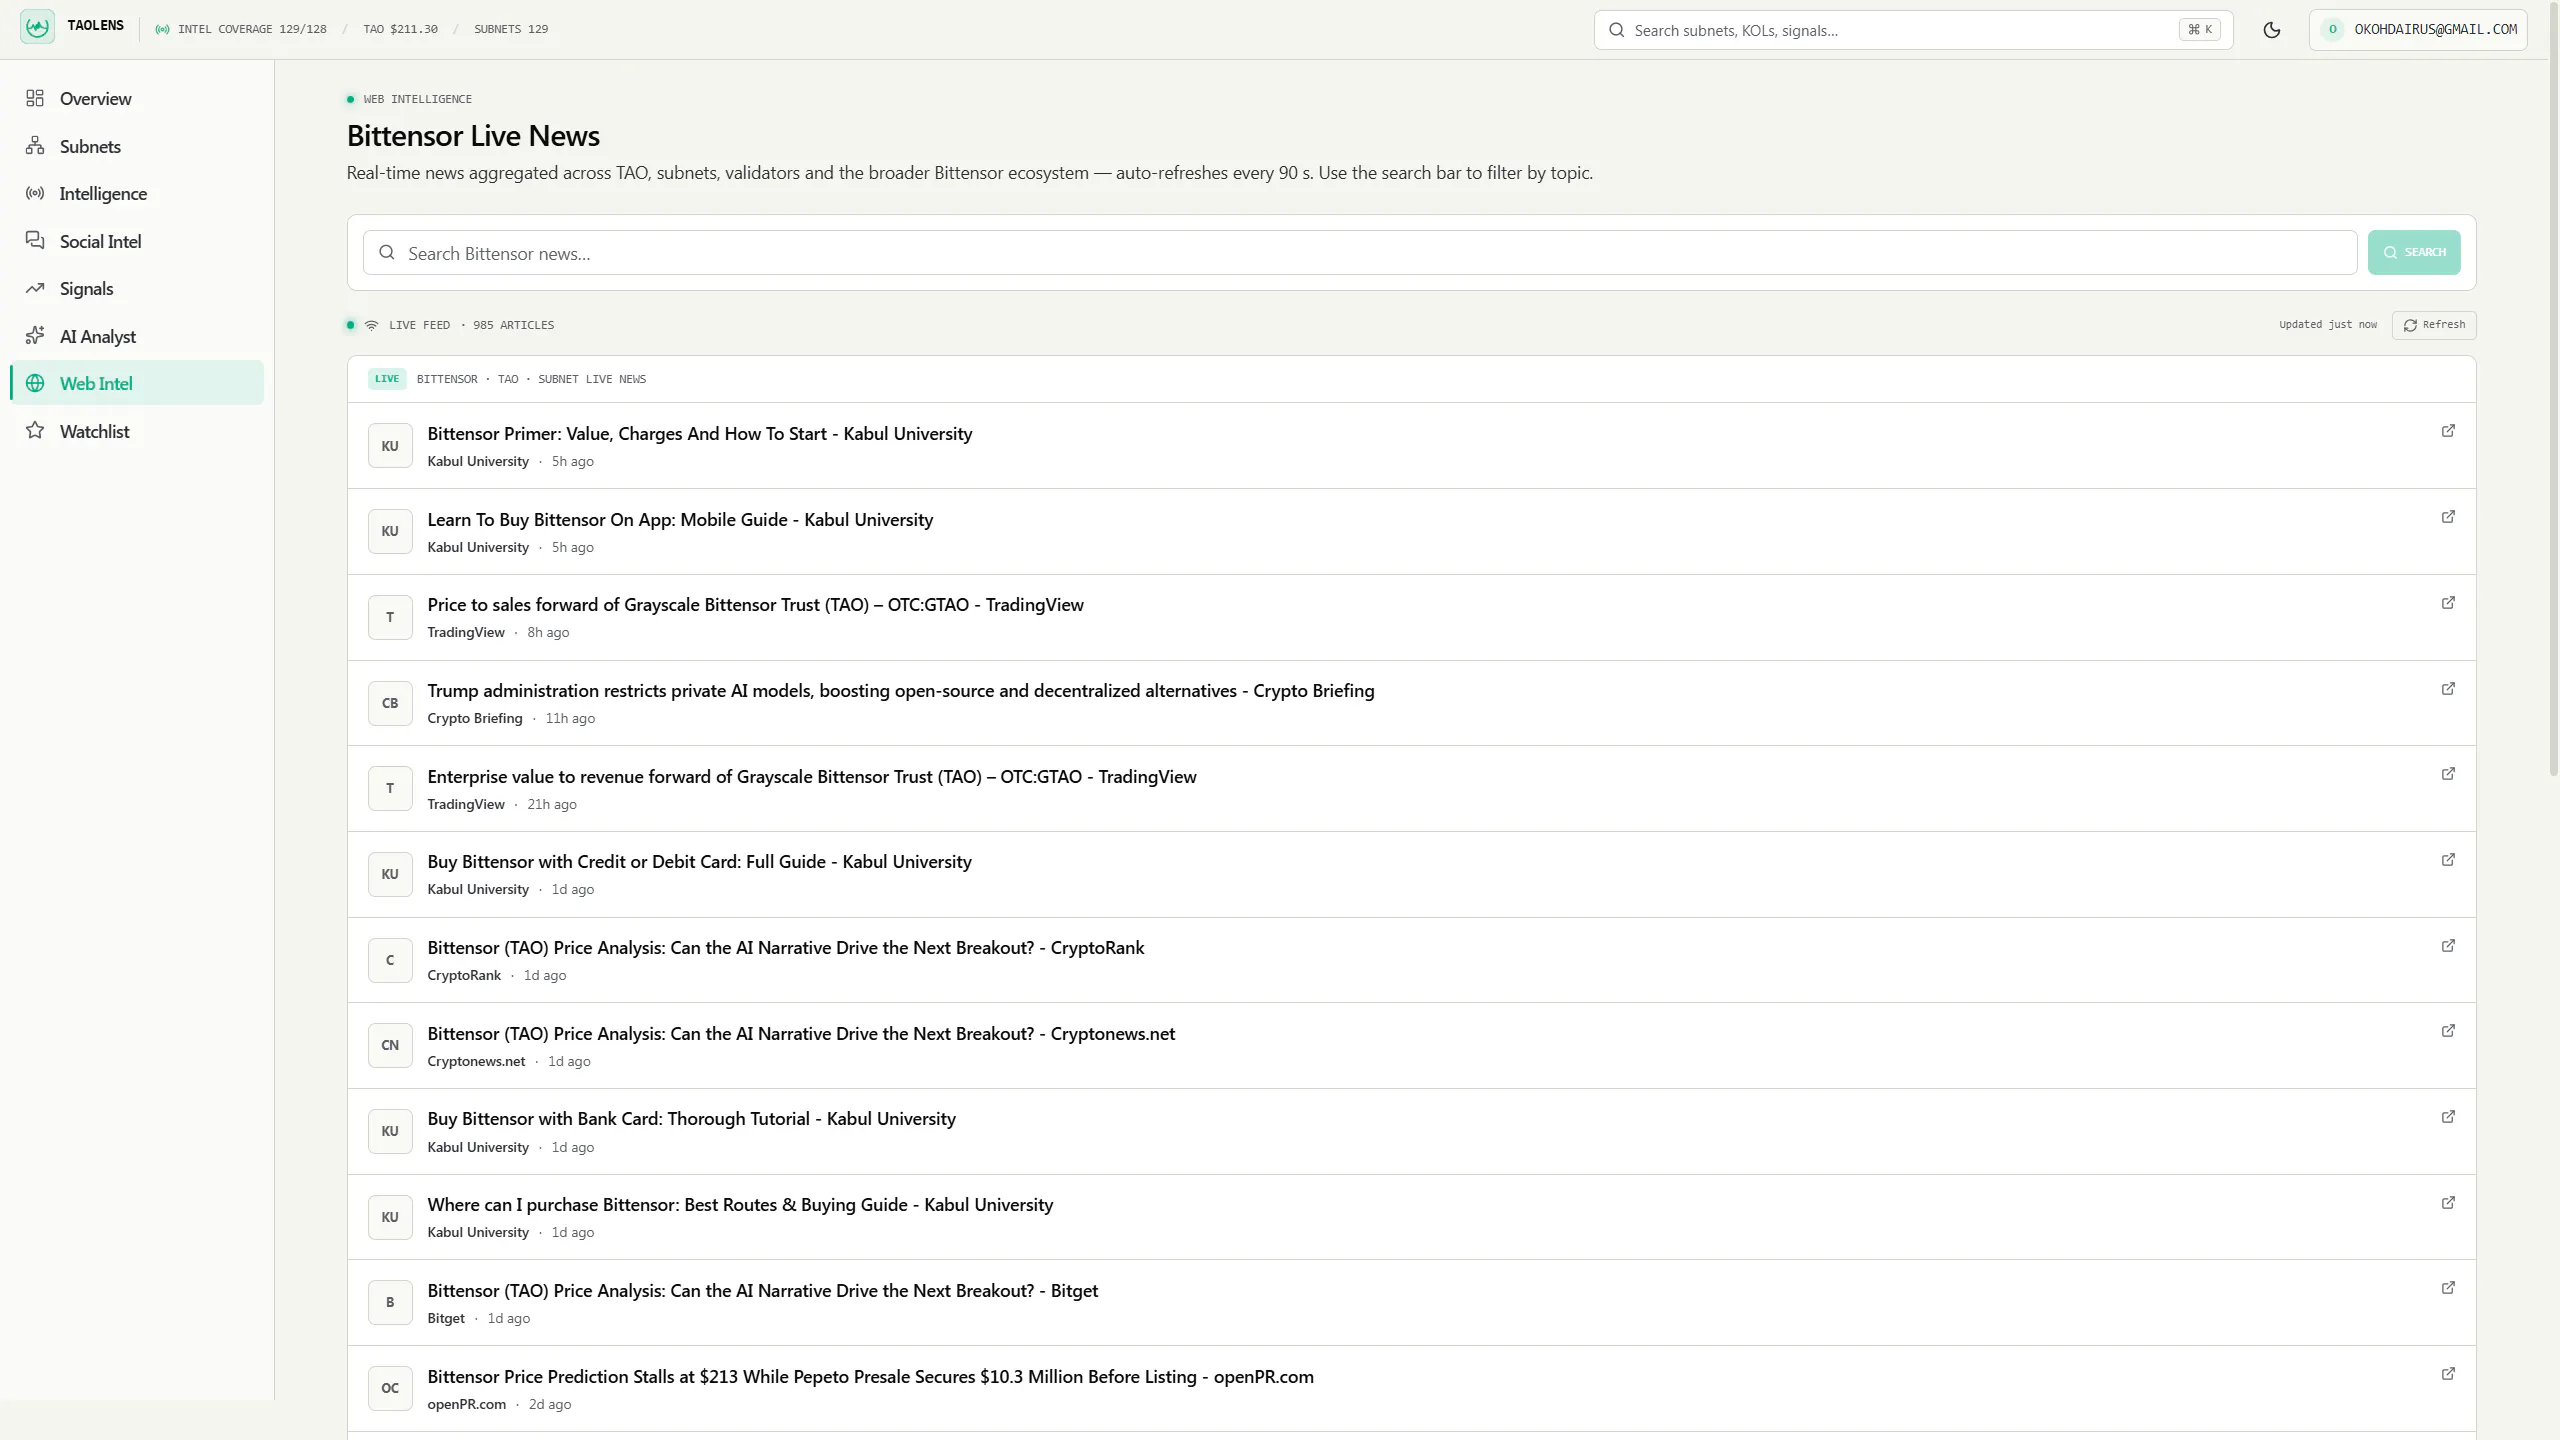Click the green SEARCH button
The width and height of the screenshot is (2560, 1440).
(x=2413, y=252)
